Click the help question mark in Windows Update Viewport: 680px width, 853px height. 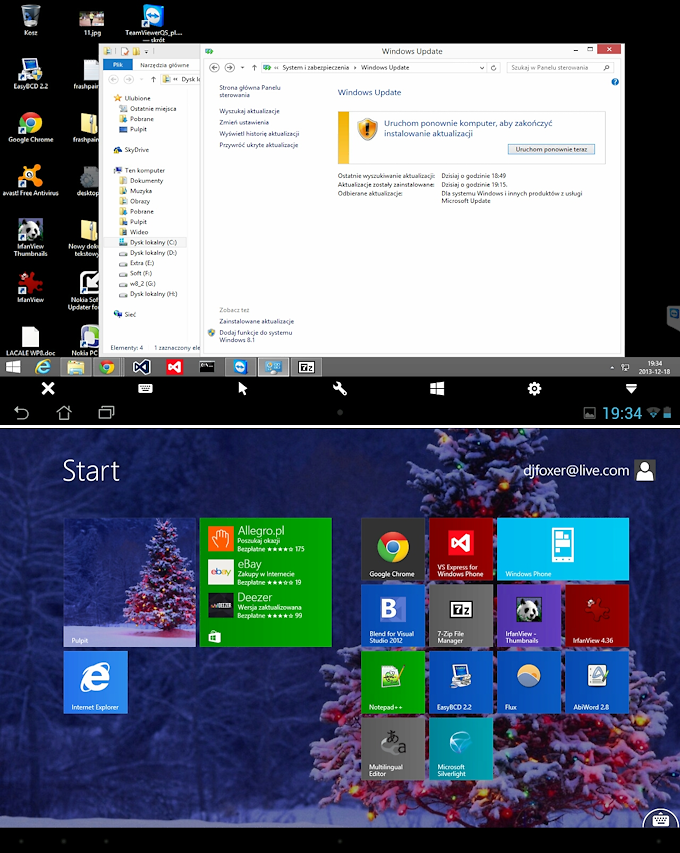click(x=615, y=82)
